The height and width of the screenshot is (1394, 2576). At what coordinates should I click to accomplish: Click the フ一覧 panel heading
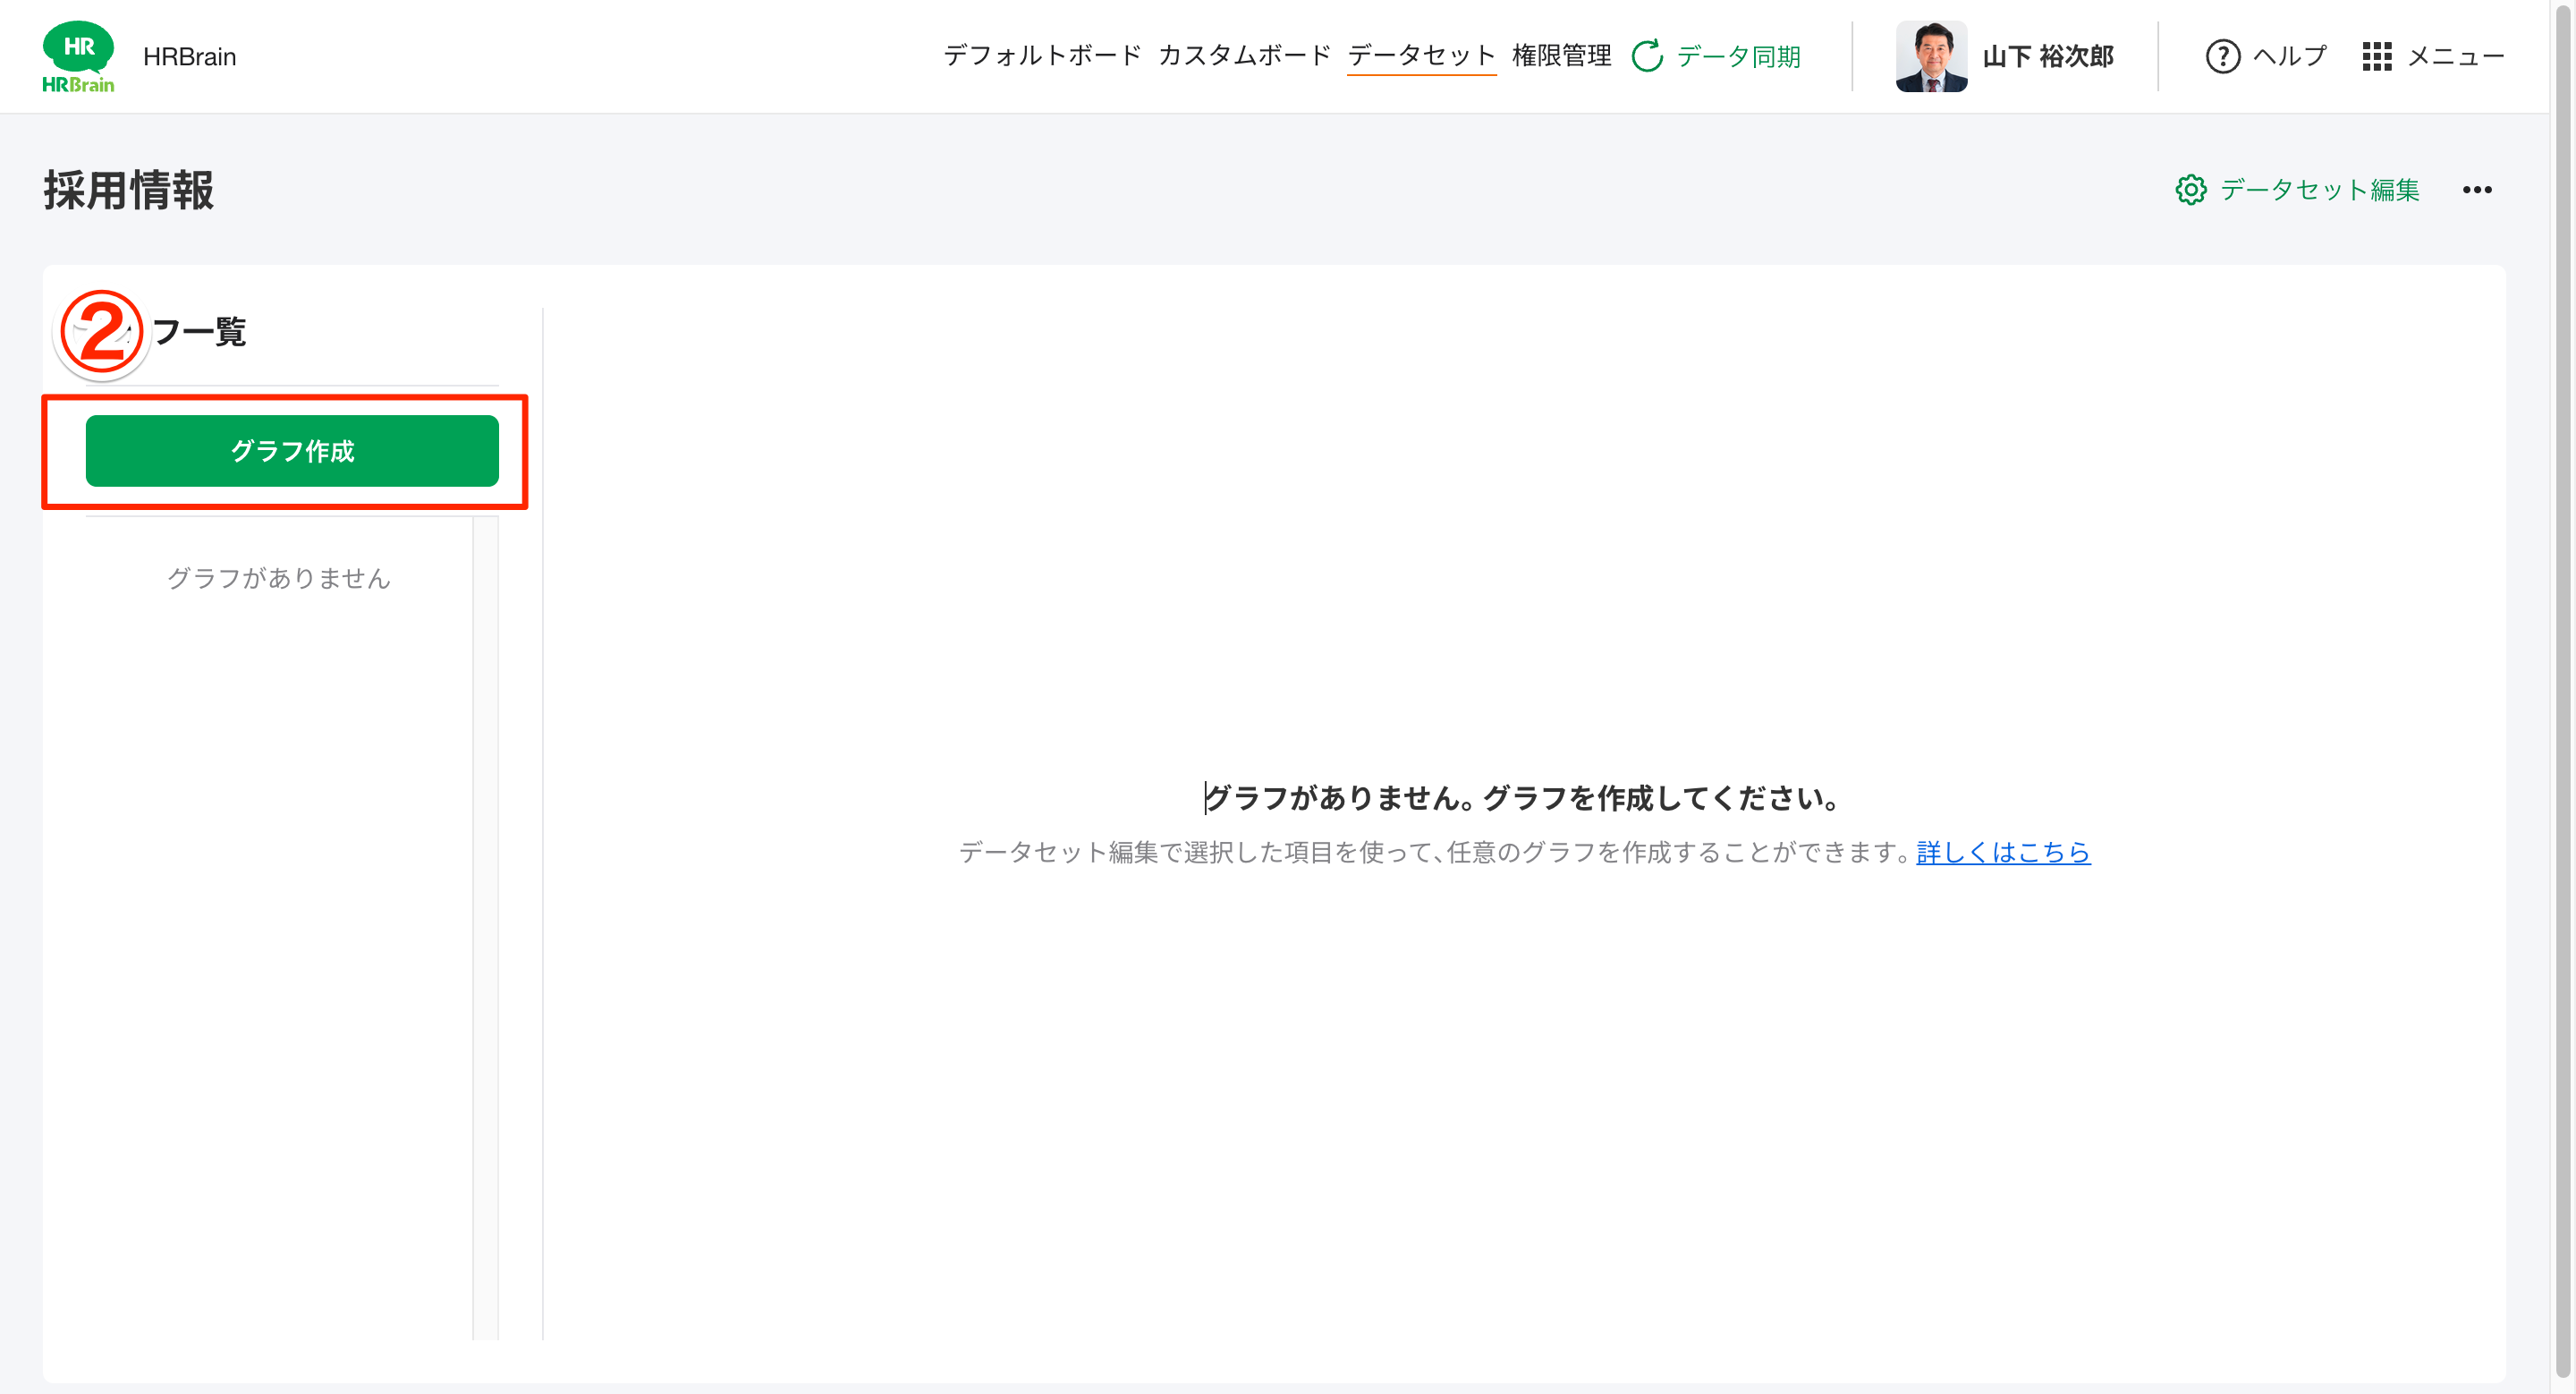[200, 333]
